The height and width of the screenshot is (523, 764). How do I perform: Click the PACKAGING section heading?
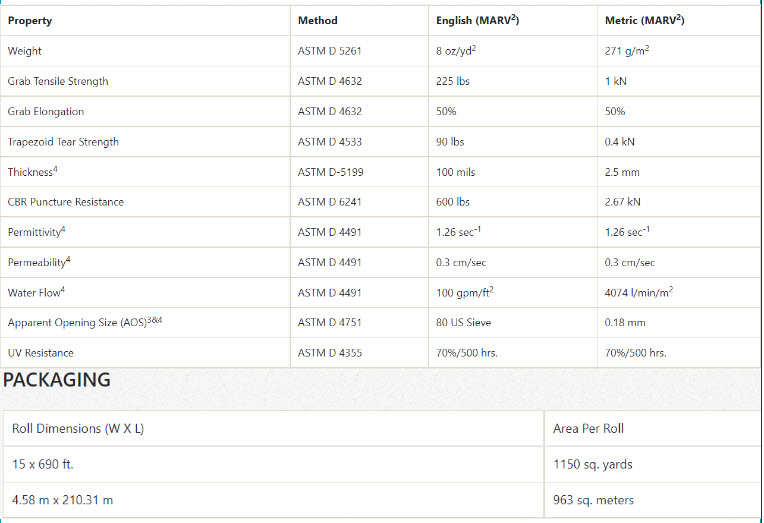[57, 380]
